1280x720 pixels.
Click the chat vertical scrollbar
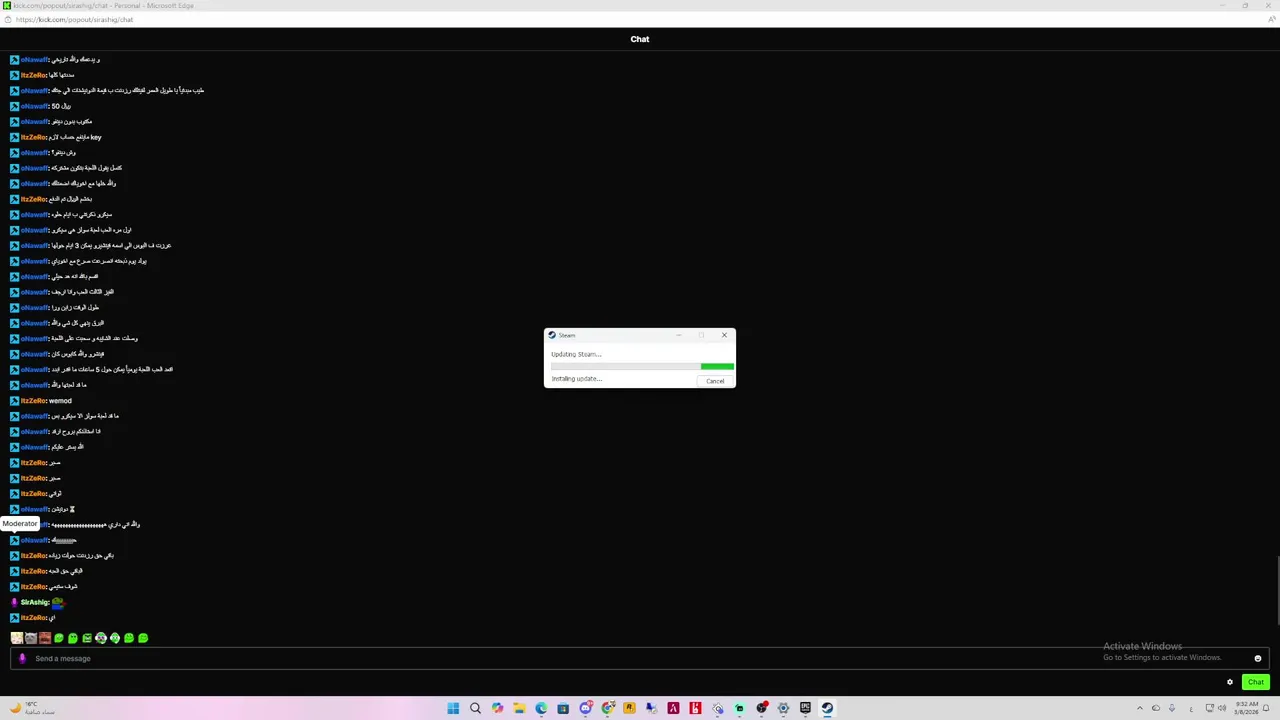(x=1277, y=590)
